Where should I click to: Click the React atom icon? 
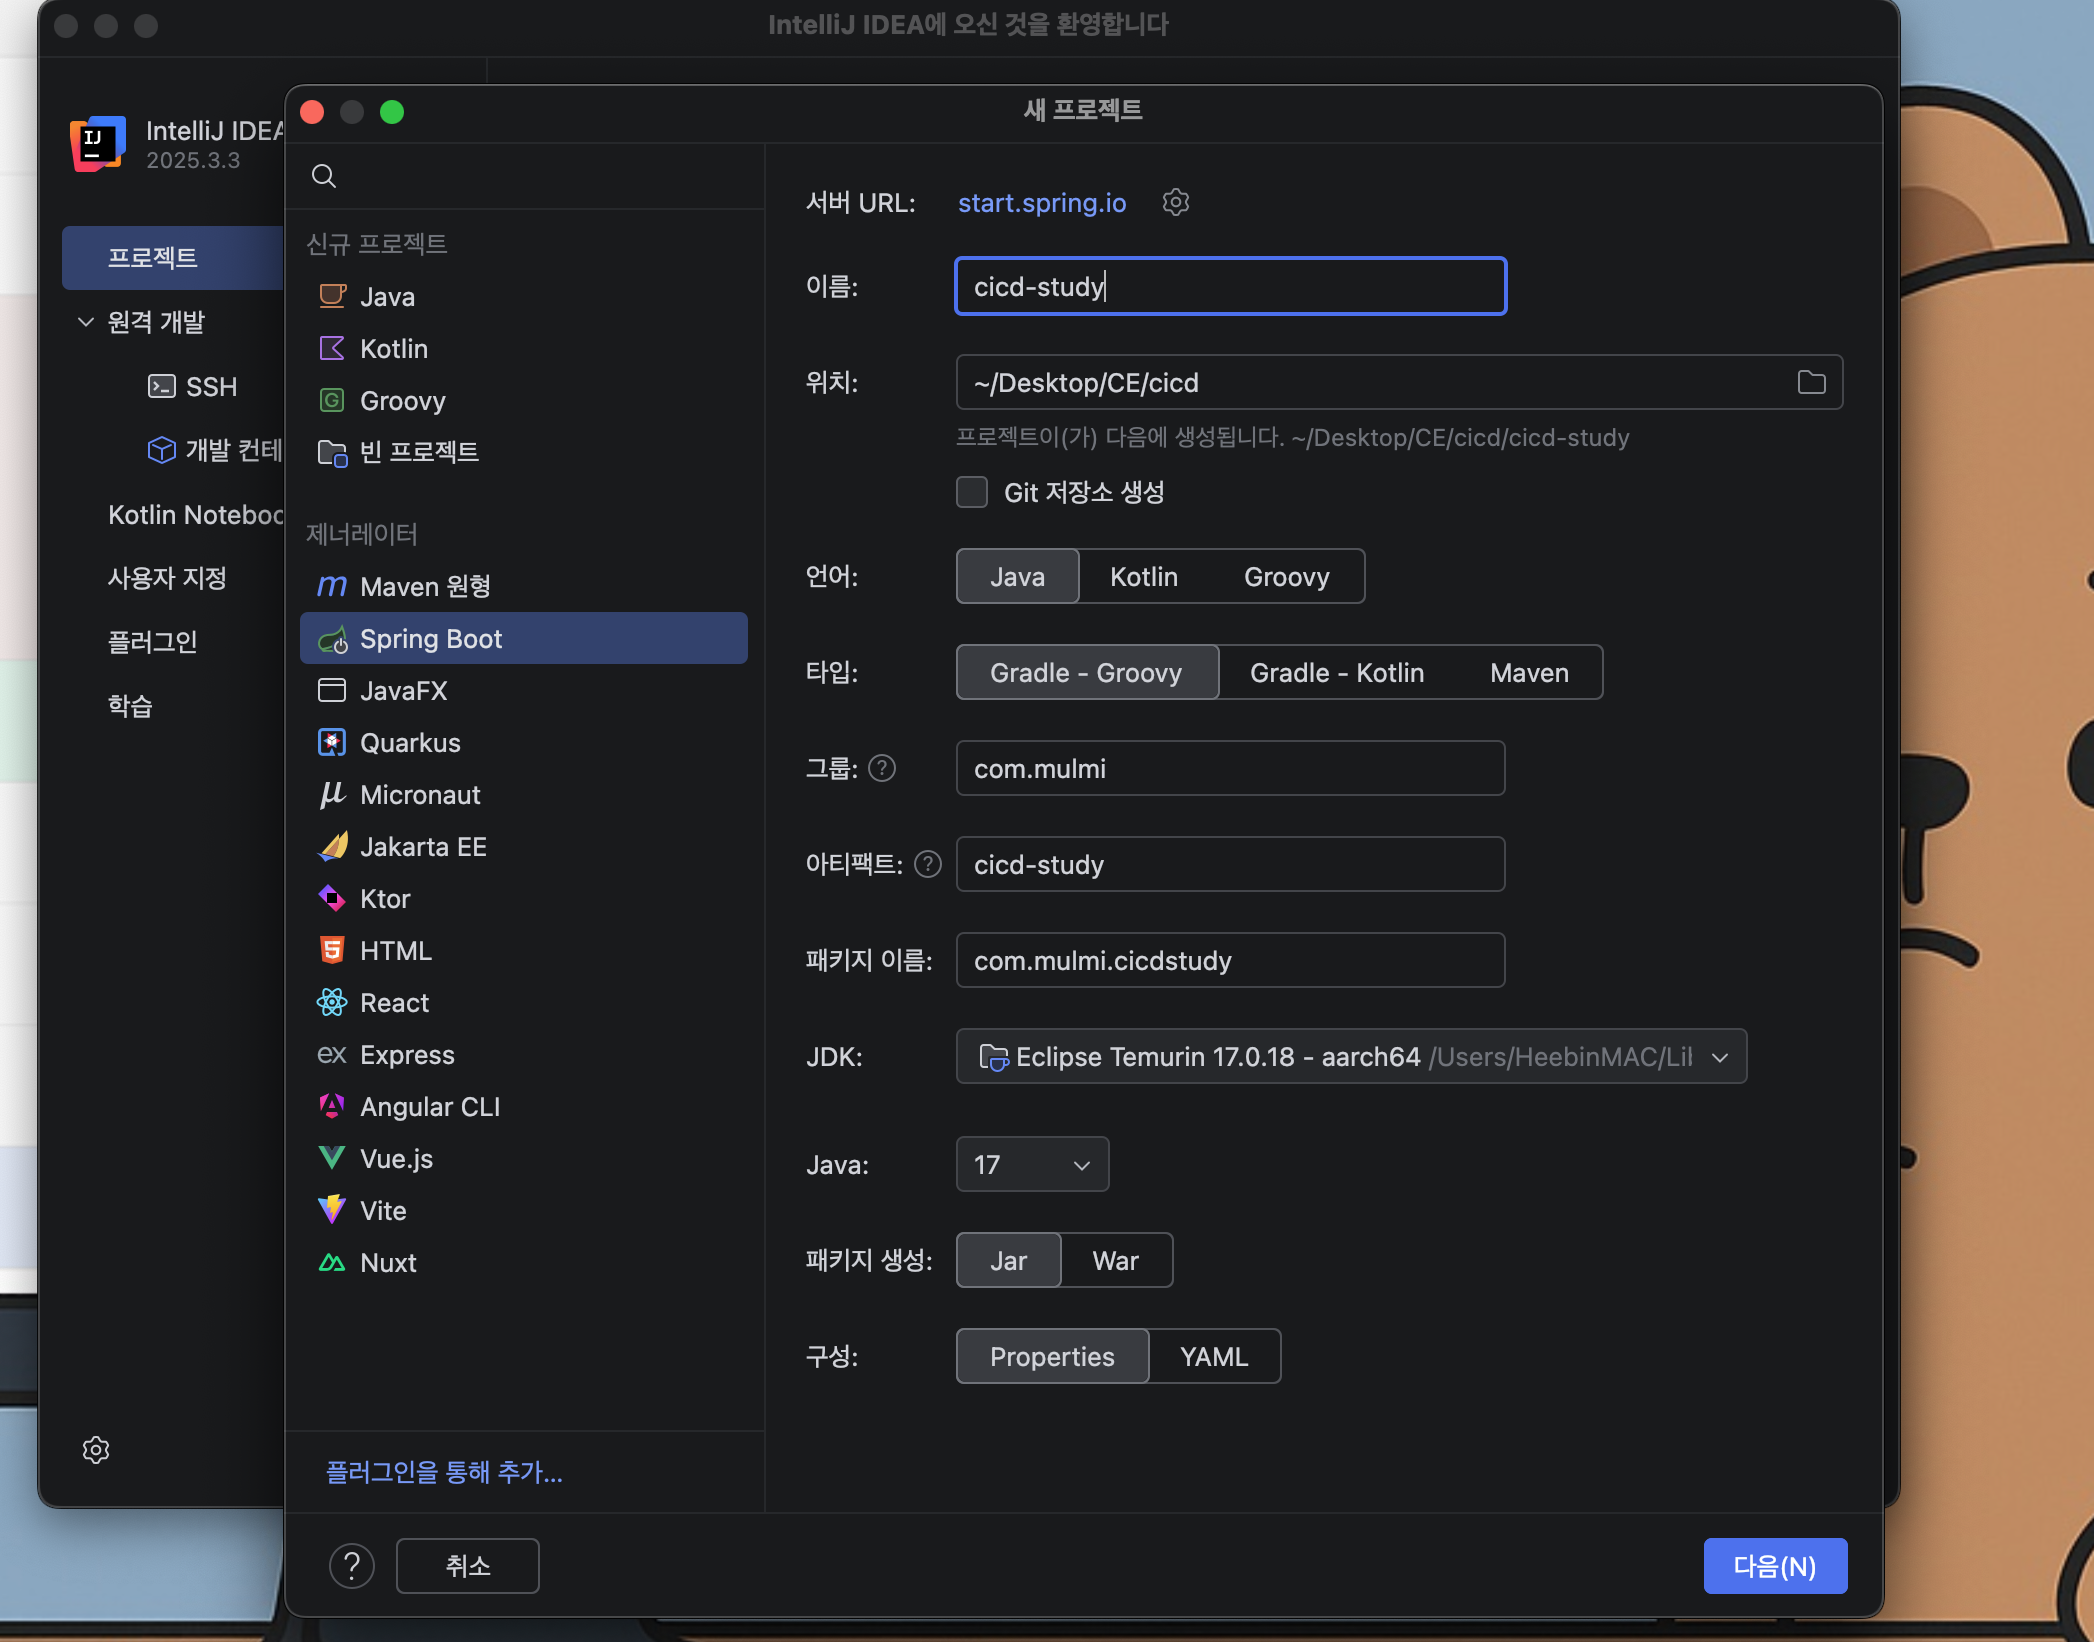[x=332, y=1002]
